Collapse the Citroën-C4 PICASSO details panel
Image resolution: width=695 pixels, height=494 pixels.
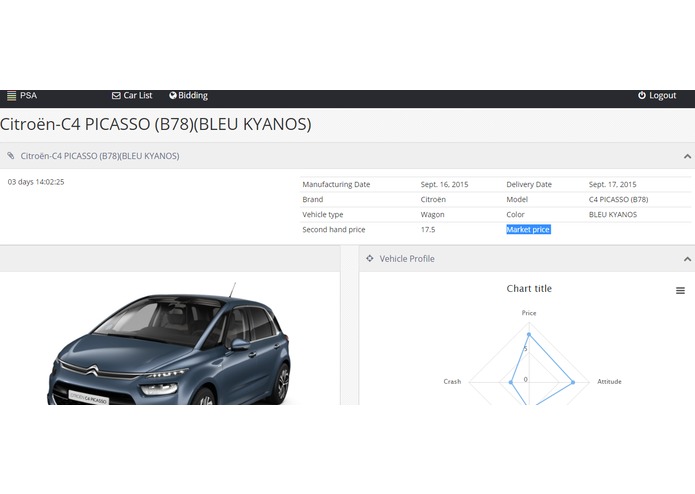tap(687, 156)
